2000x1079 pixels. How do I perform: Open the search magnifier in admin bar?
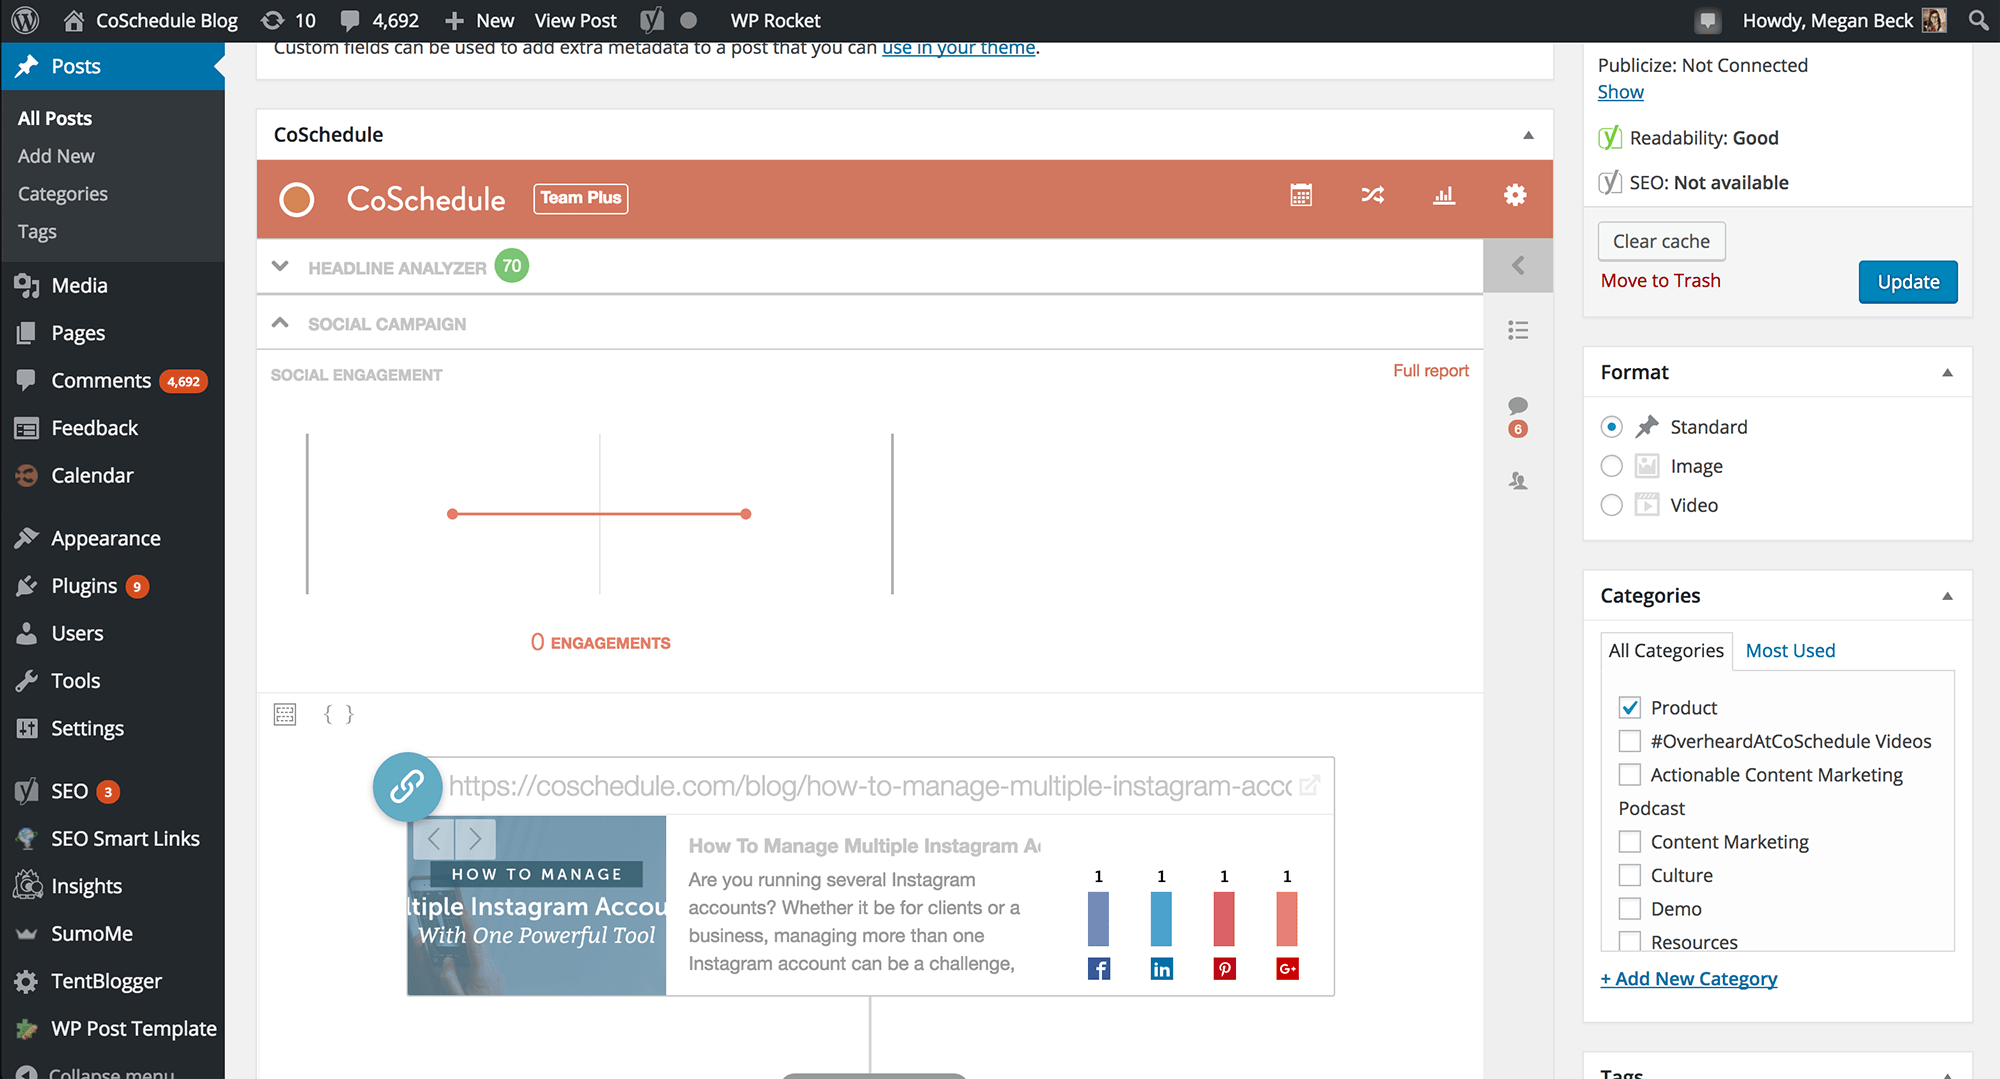click(x=1977, y=20)
